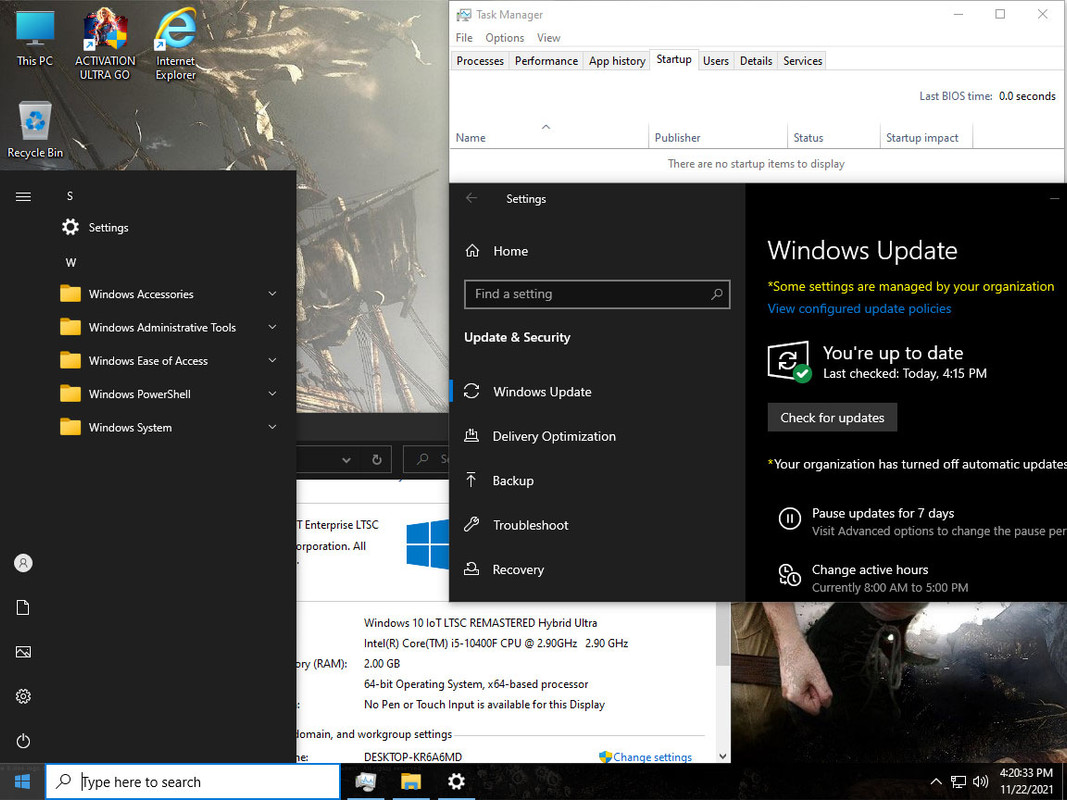Viewport: 1067px width, 800px height.
Task: Open This PC desktop icon
Action: 35,37
